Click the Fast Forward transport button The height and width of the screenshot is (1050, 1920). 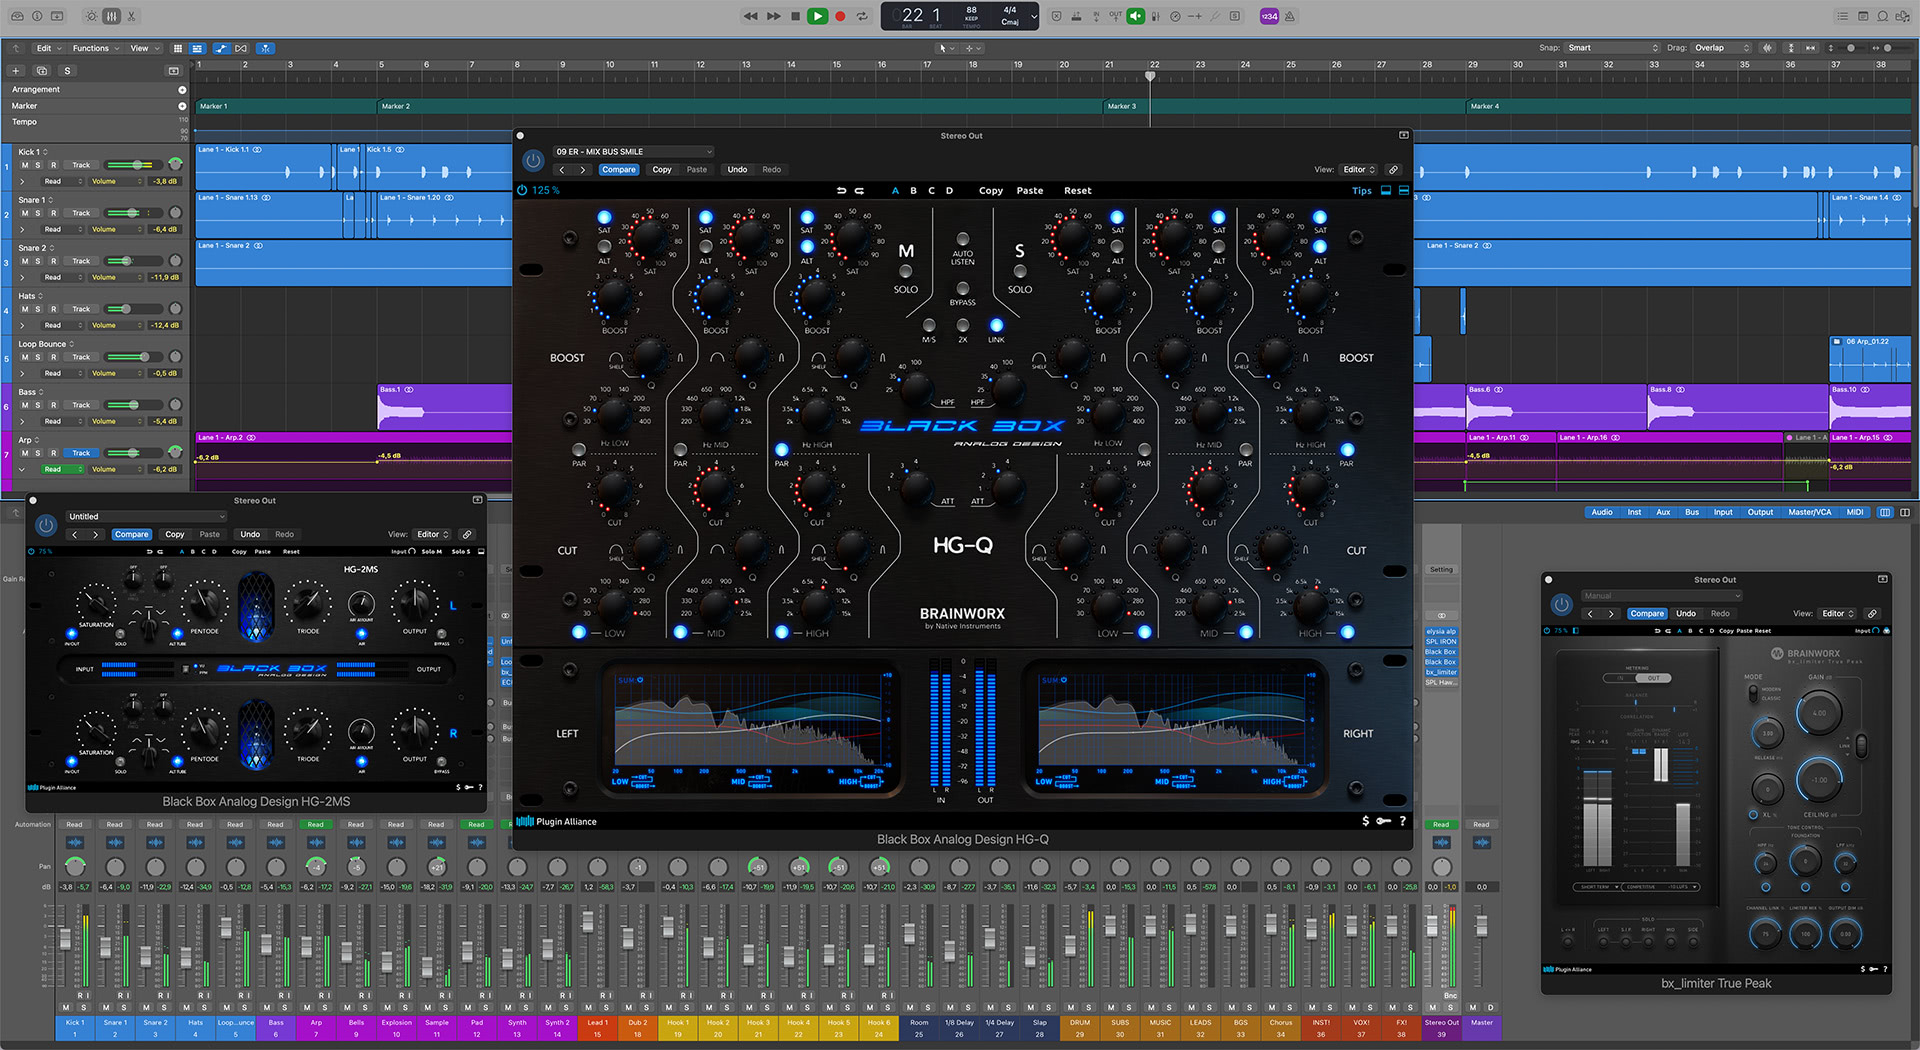pyautogui.click(x=773, y=16)
